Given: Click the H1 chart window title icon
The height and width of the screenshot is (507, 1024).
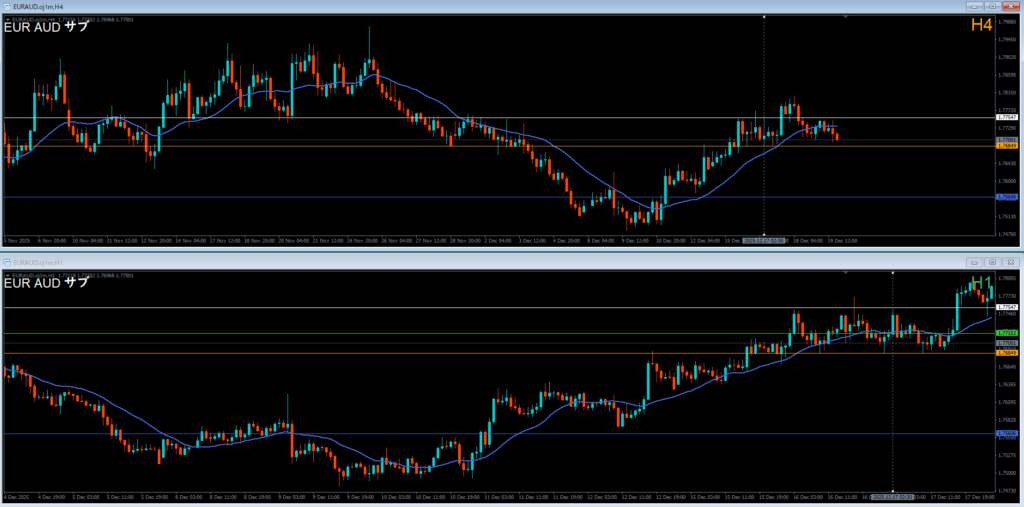Looking at the screenshot, I should (x=8, y=262).
